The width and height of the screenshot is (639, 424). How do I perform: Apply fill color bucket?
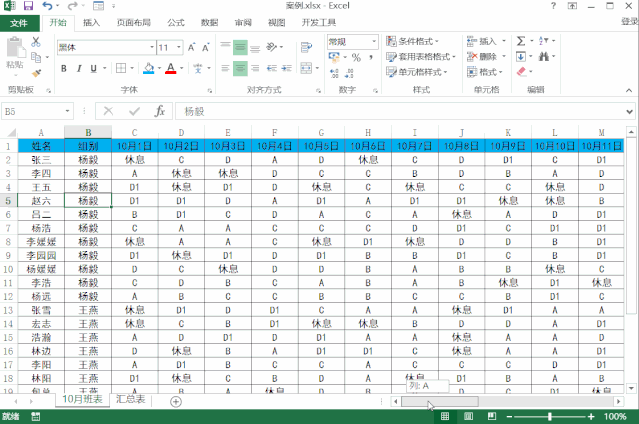coord(149,68)
